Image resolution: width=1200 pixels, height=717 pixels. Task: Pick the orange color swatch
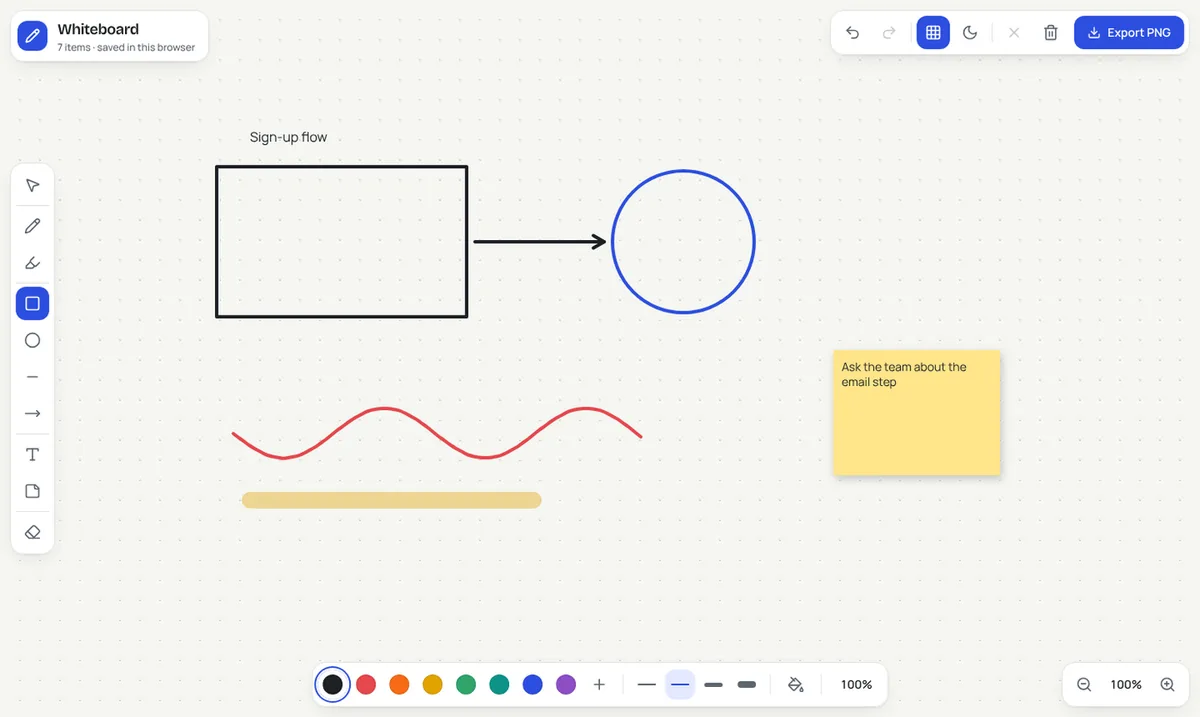click(x=399, y=685)
